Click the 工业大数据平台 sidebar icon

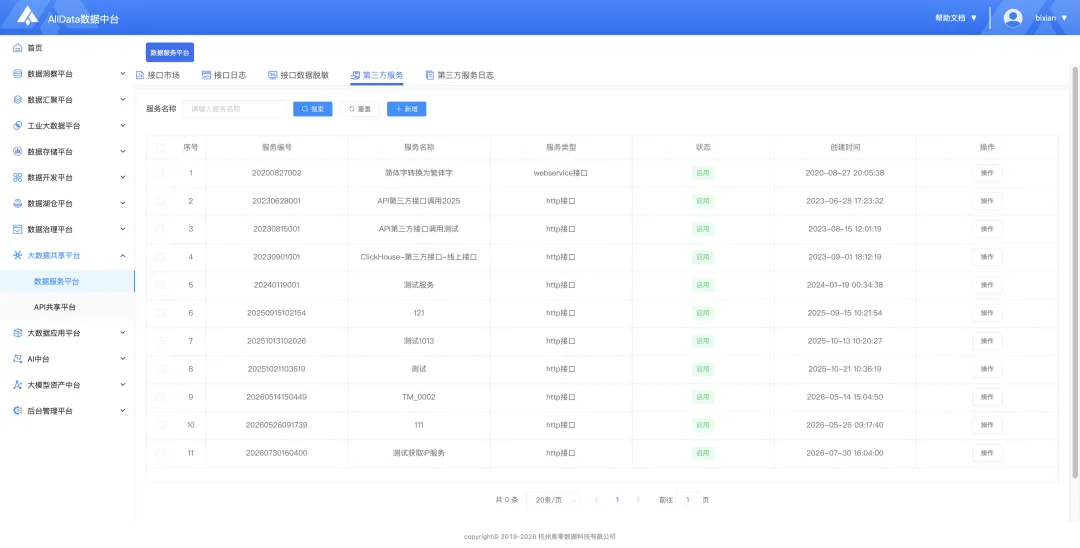[x=18, y=126]
